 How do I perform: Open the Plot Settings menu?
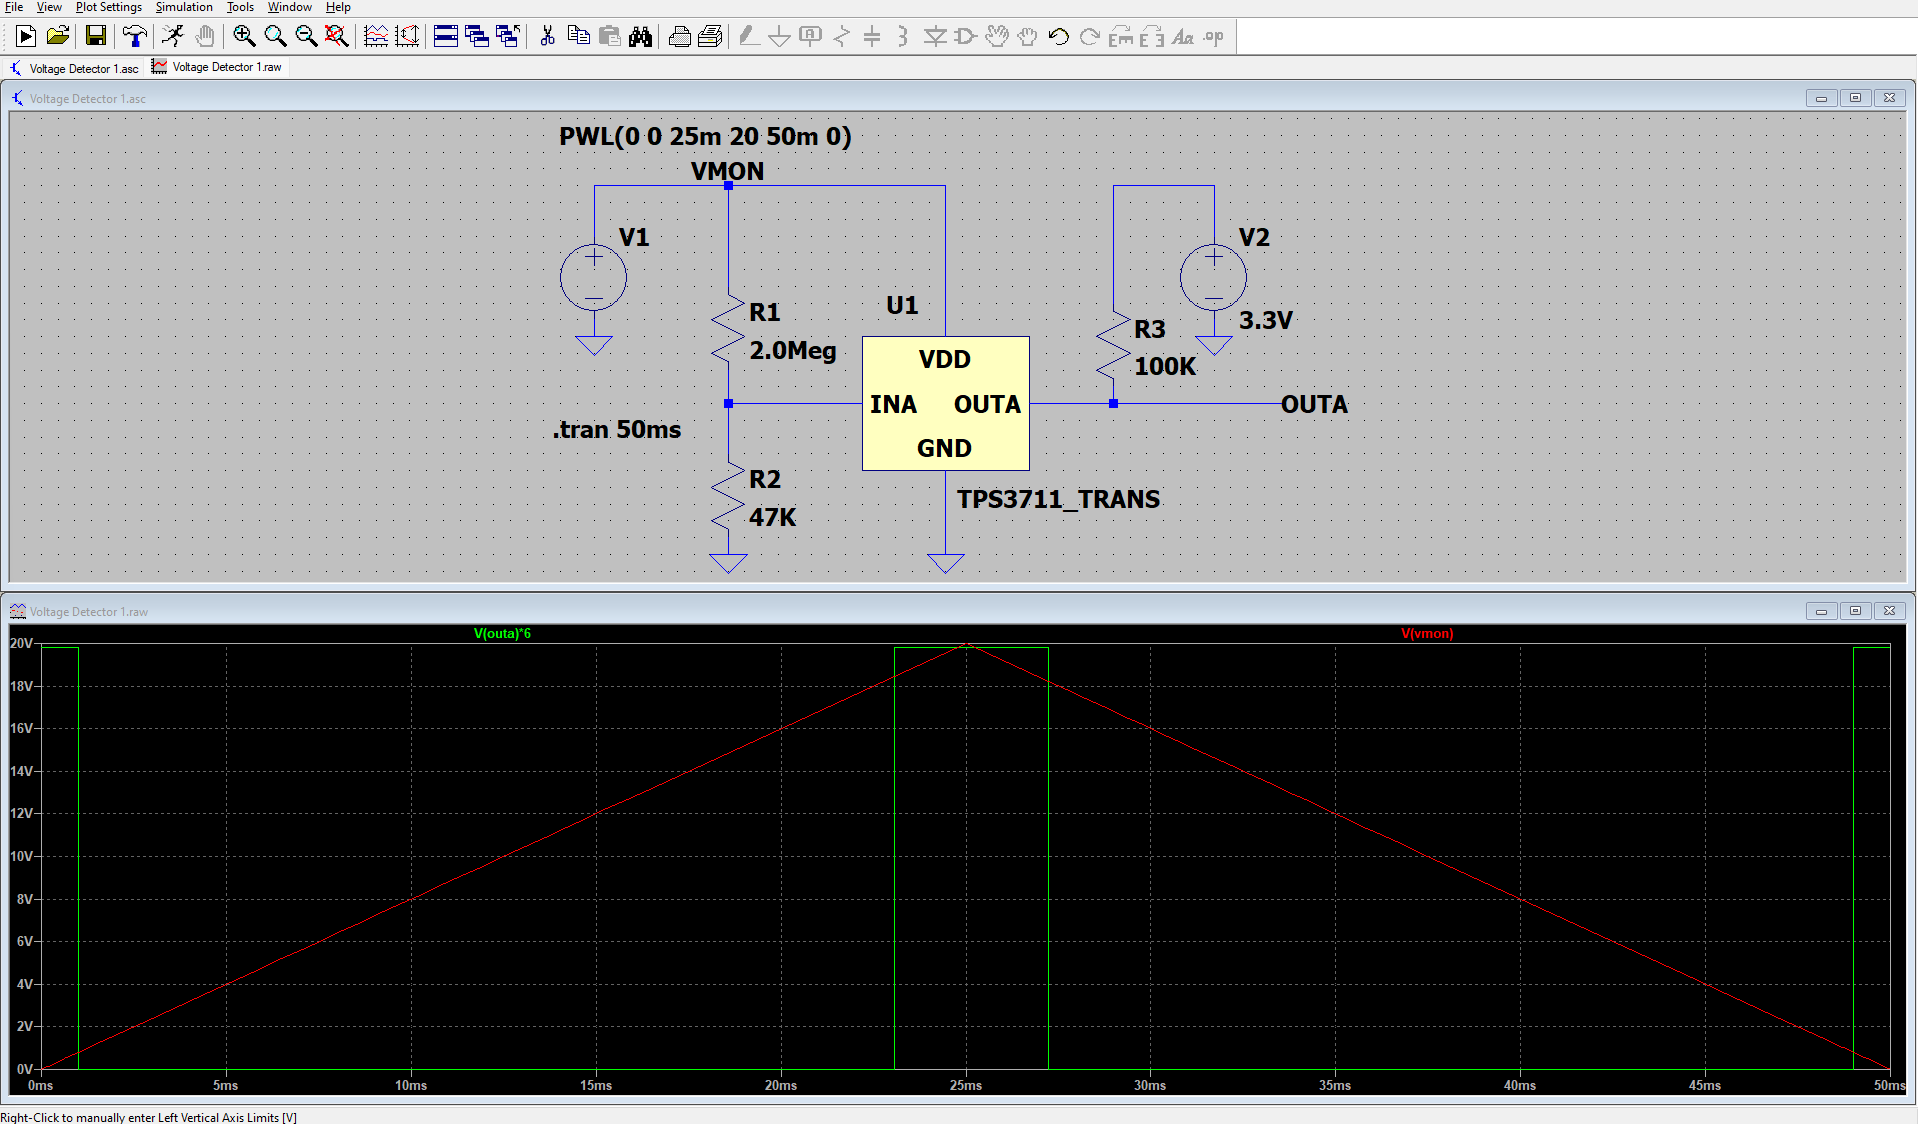(109, 7)
